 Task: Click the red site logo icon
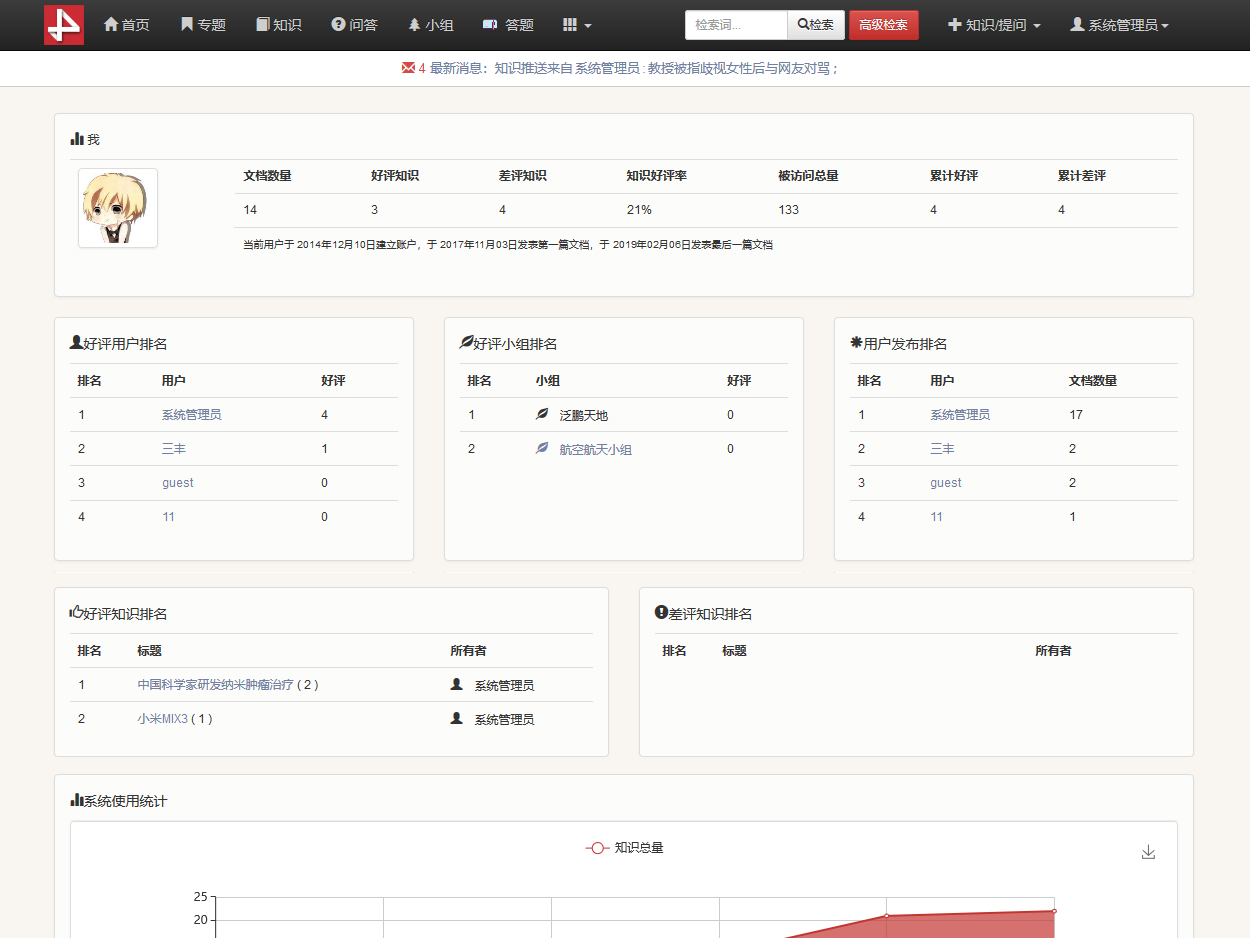pyautogui.click(x=63, y=25)
